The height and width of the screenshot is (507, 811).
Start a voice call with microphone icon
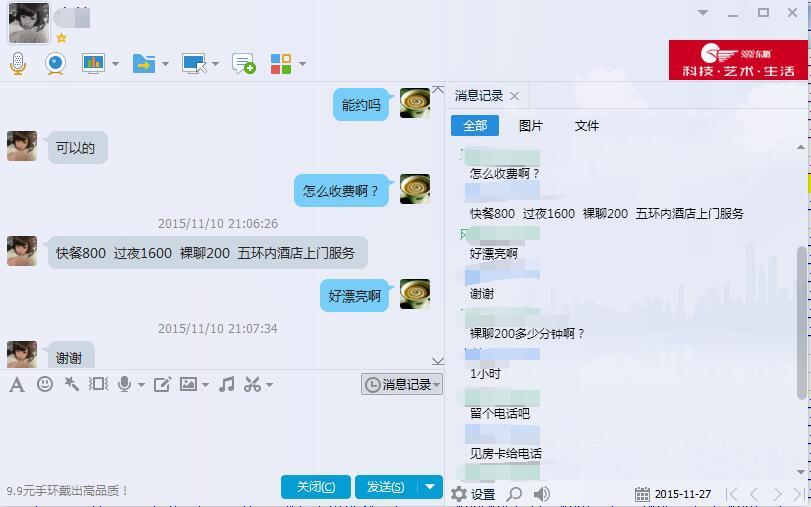18,64
